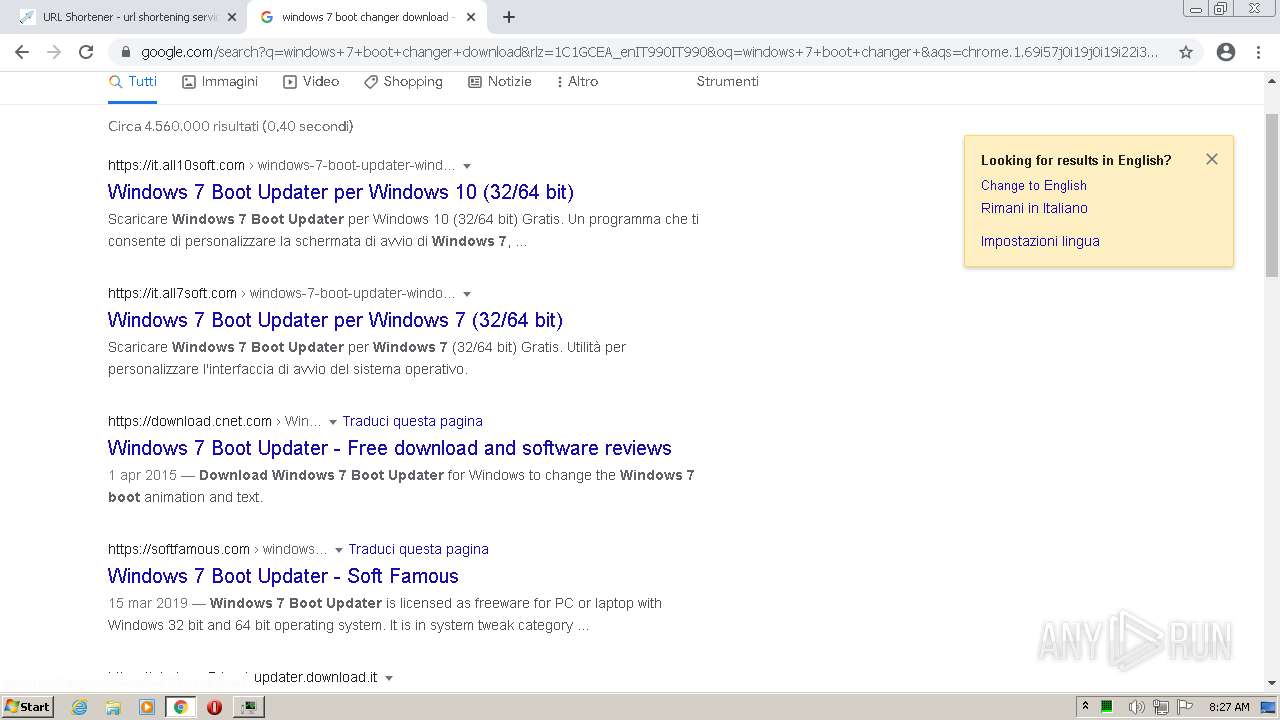Open the Altro more filters menu
Viewport: 1280px width, 720px height.
pos(577,82)
